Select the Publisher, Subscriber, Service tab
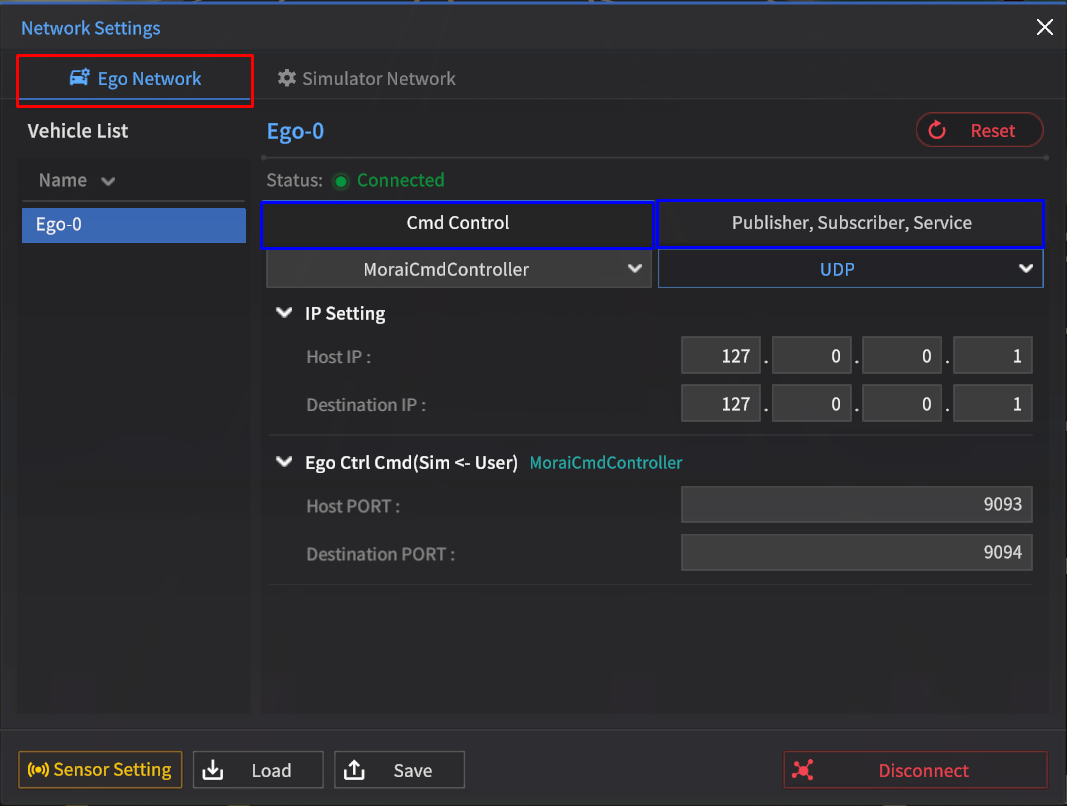Image resolution: width=1067 pixels, height=806 pixels. click(x=851, y=223)
